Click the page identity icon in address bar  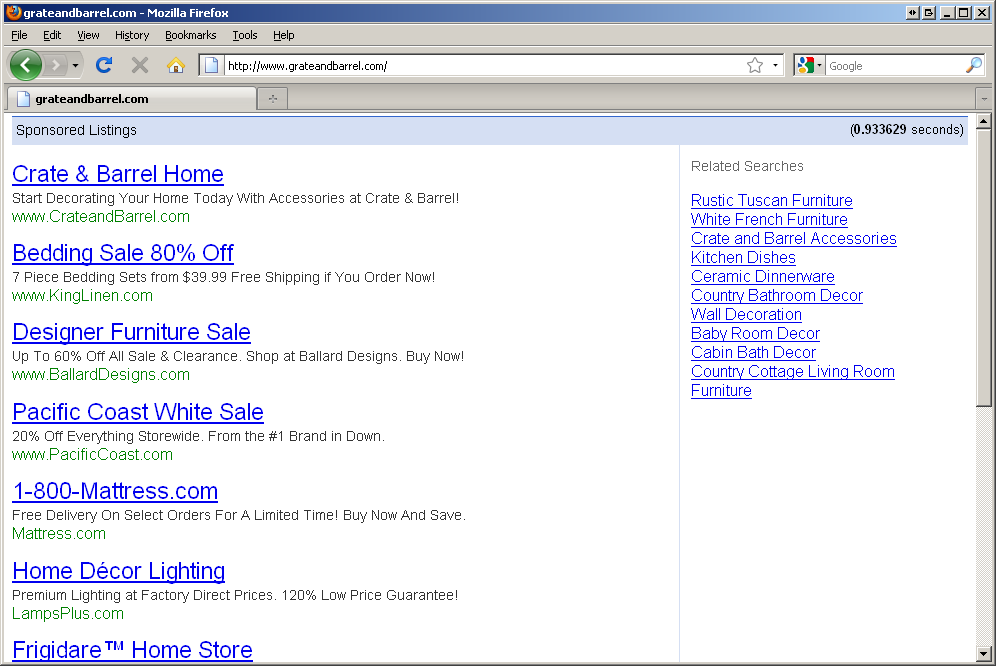(x=212, y=65)
